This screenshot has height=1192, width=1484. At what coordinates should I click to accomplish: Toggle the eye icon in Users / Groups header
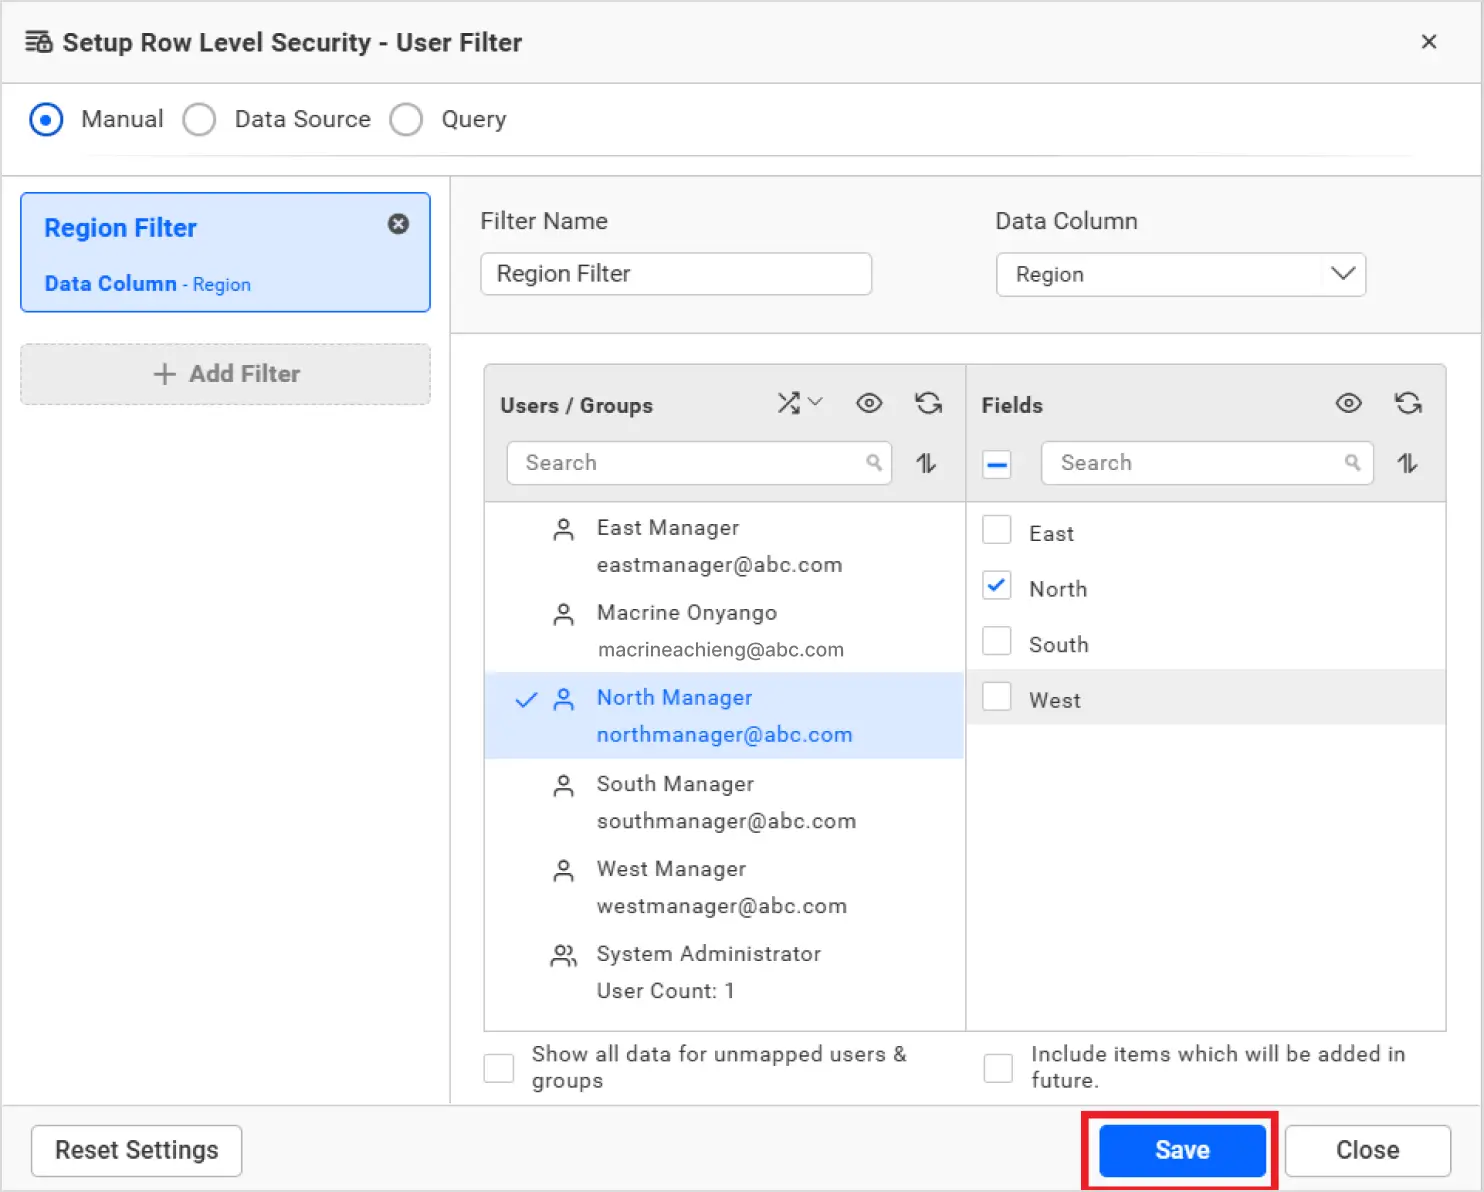(869, 403)
